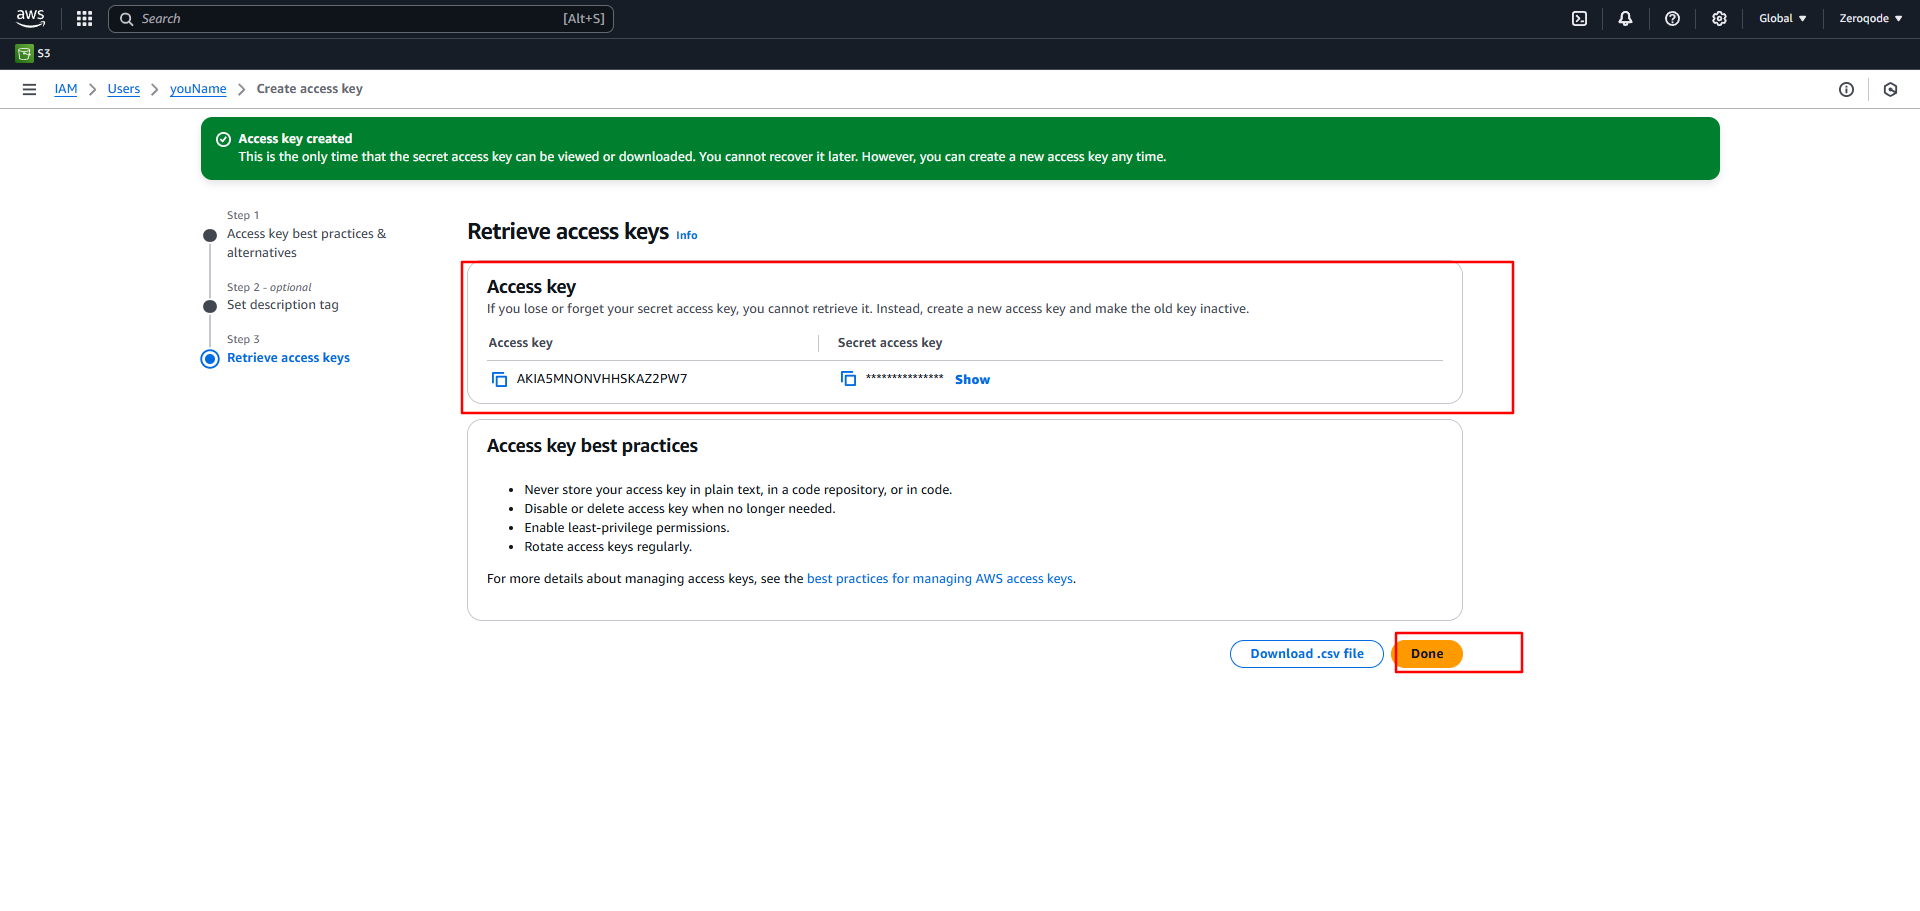Toggle the side navigation hamburger menu
This screenshot has height=911, width=1920.
click(x=29, y=89)
